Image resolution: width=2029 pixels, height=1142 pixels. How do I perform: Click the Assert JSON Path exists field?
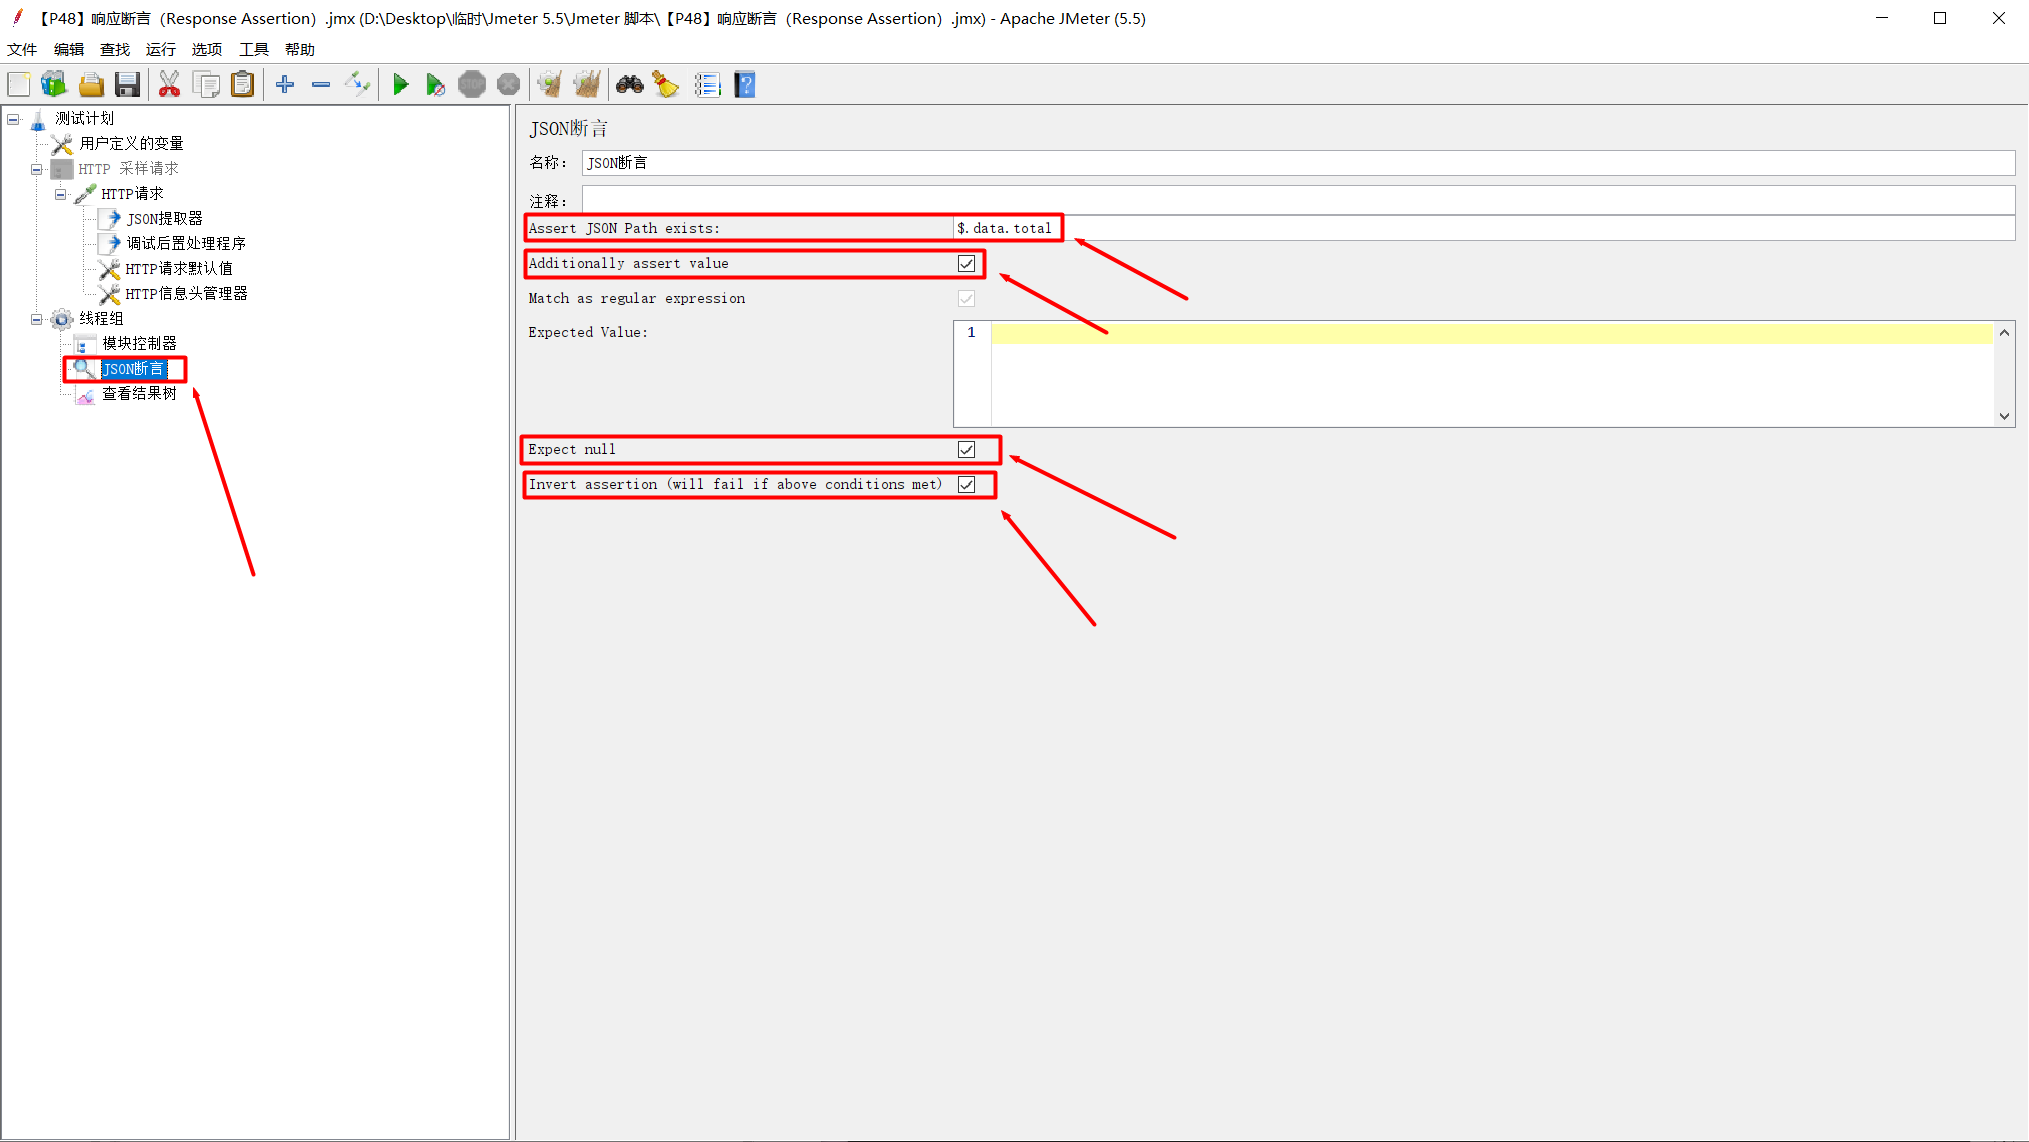tap(1484, 228)
